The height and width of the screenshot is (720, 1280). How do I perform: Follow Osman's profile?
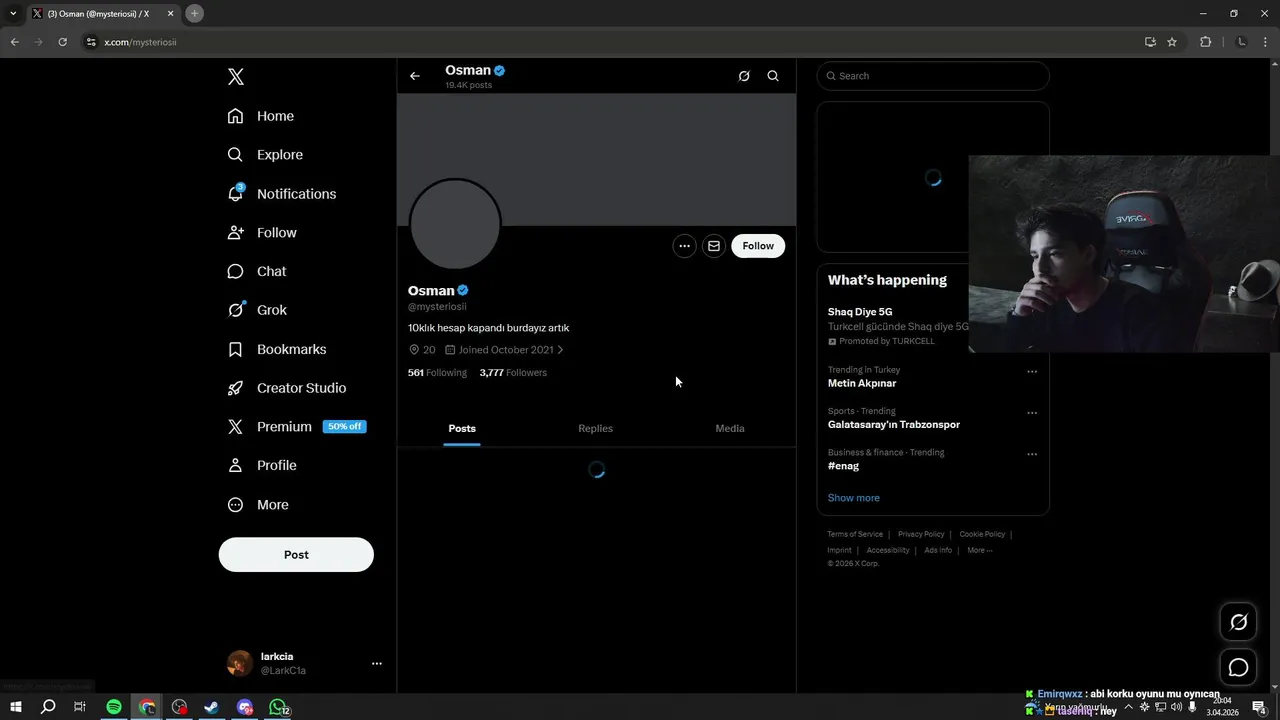[x=758, y=246]
